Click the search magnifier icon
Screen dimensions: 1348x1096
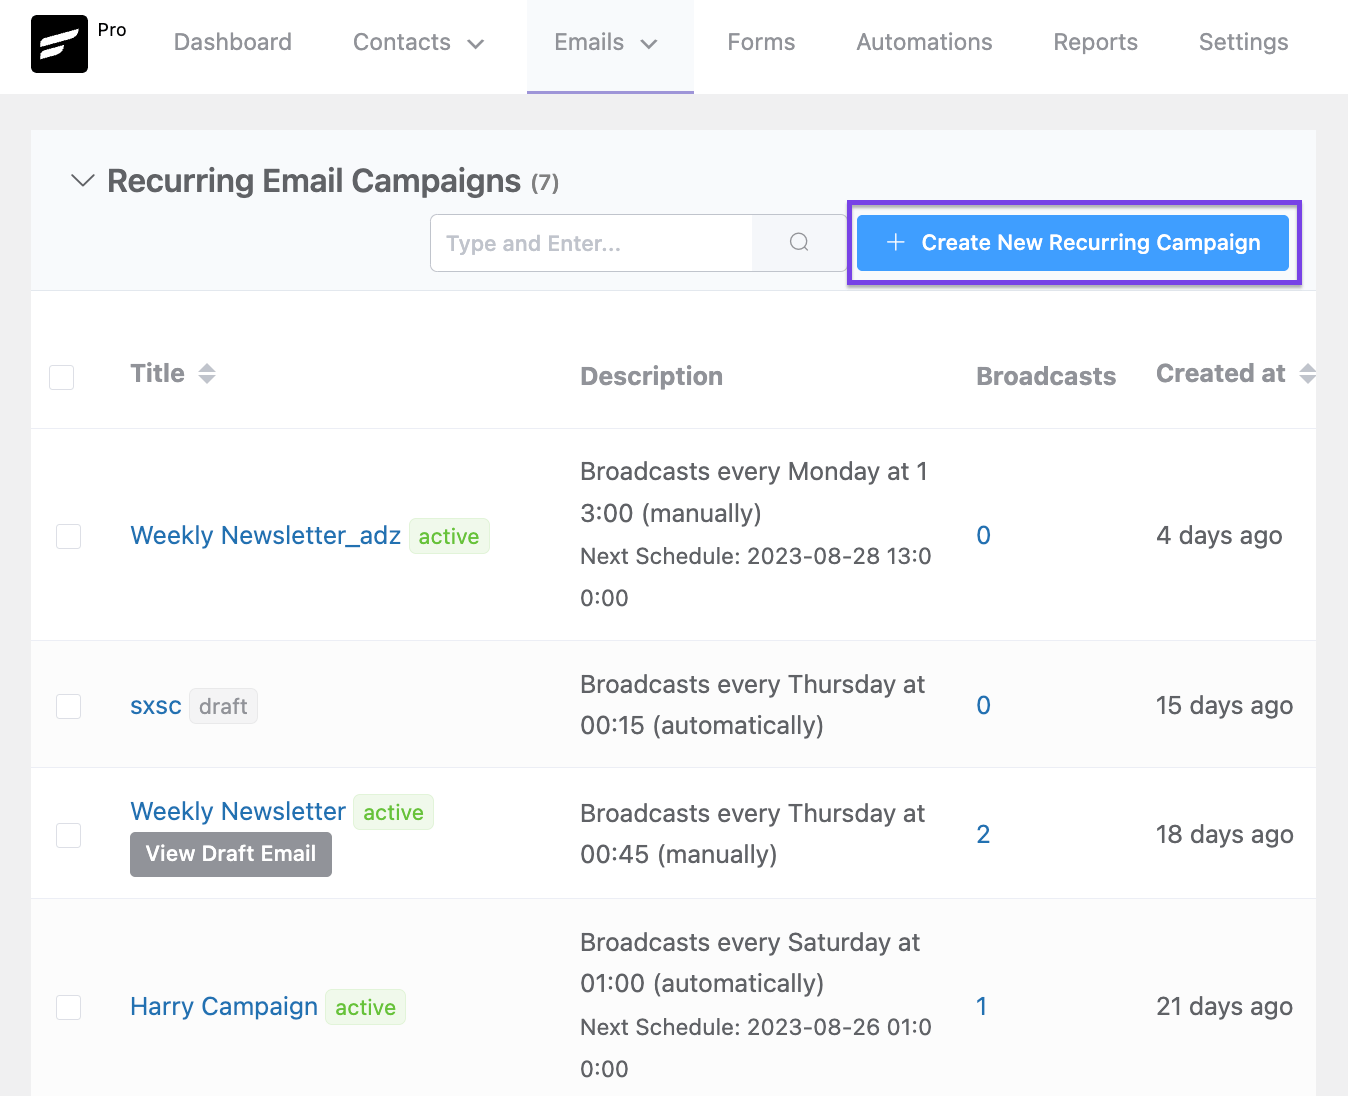tap(799, 242)
